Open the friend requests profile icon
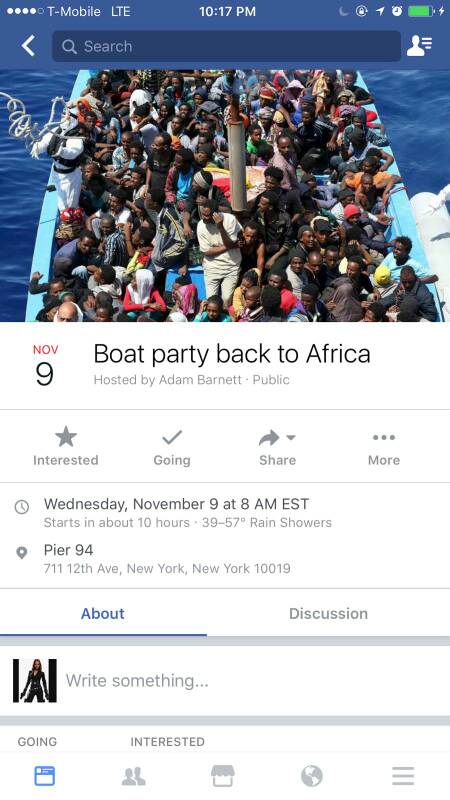 coord(419,46)
